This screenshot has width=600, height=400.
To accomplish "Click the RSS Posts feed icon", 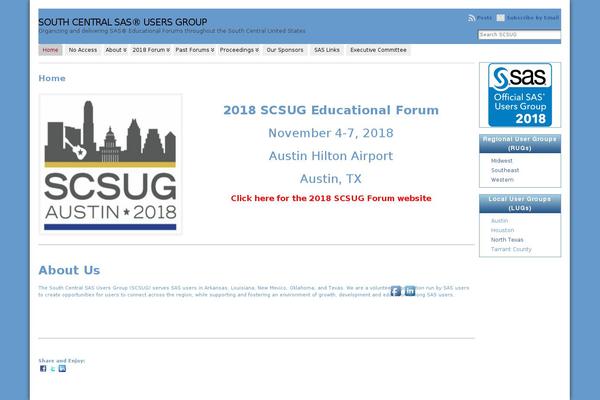I will pos(471,18).
